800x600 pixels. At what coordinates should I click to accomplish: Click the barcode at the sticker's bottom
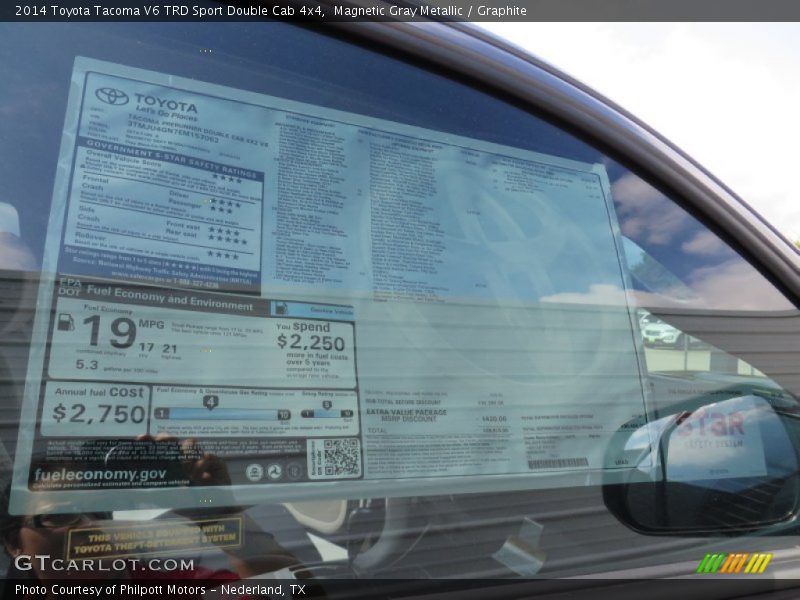[x=557, y=464]
